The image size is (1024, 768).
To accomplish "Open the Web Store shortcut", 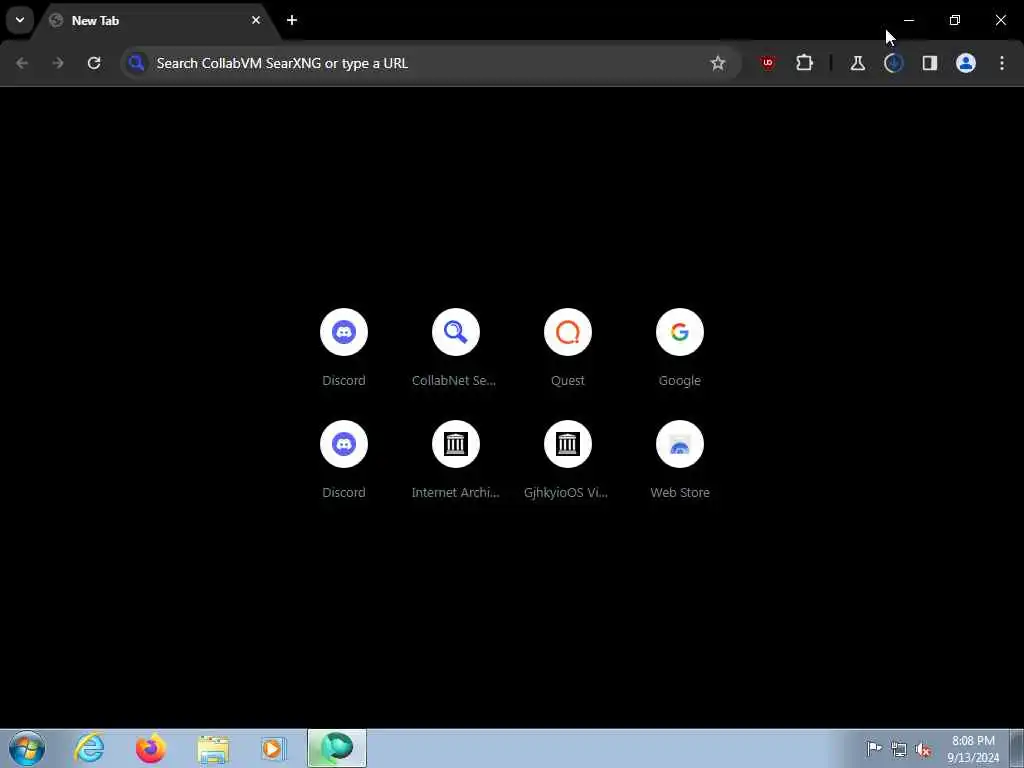I will (679, 444).
